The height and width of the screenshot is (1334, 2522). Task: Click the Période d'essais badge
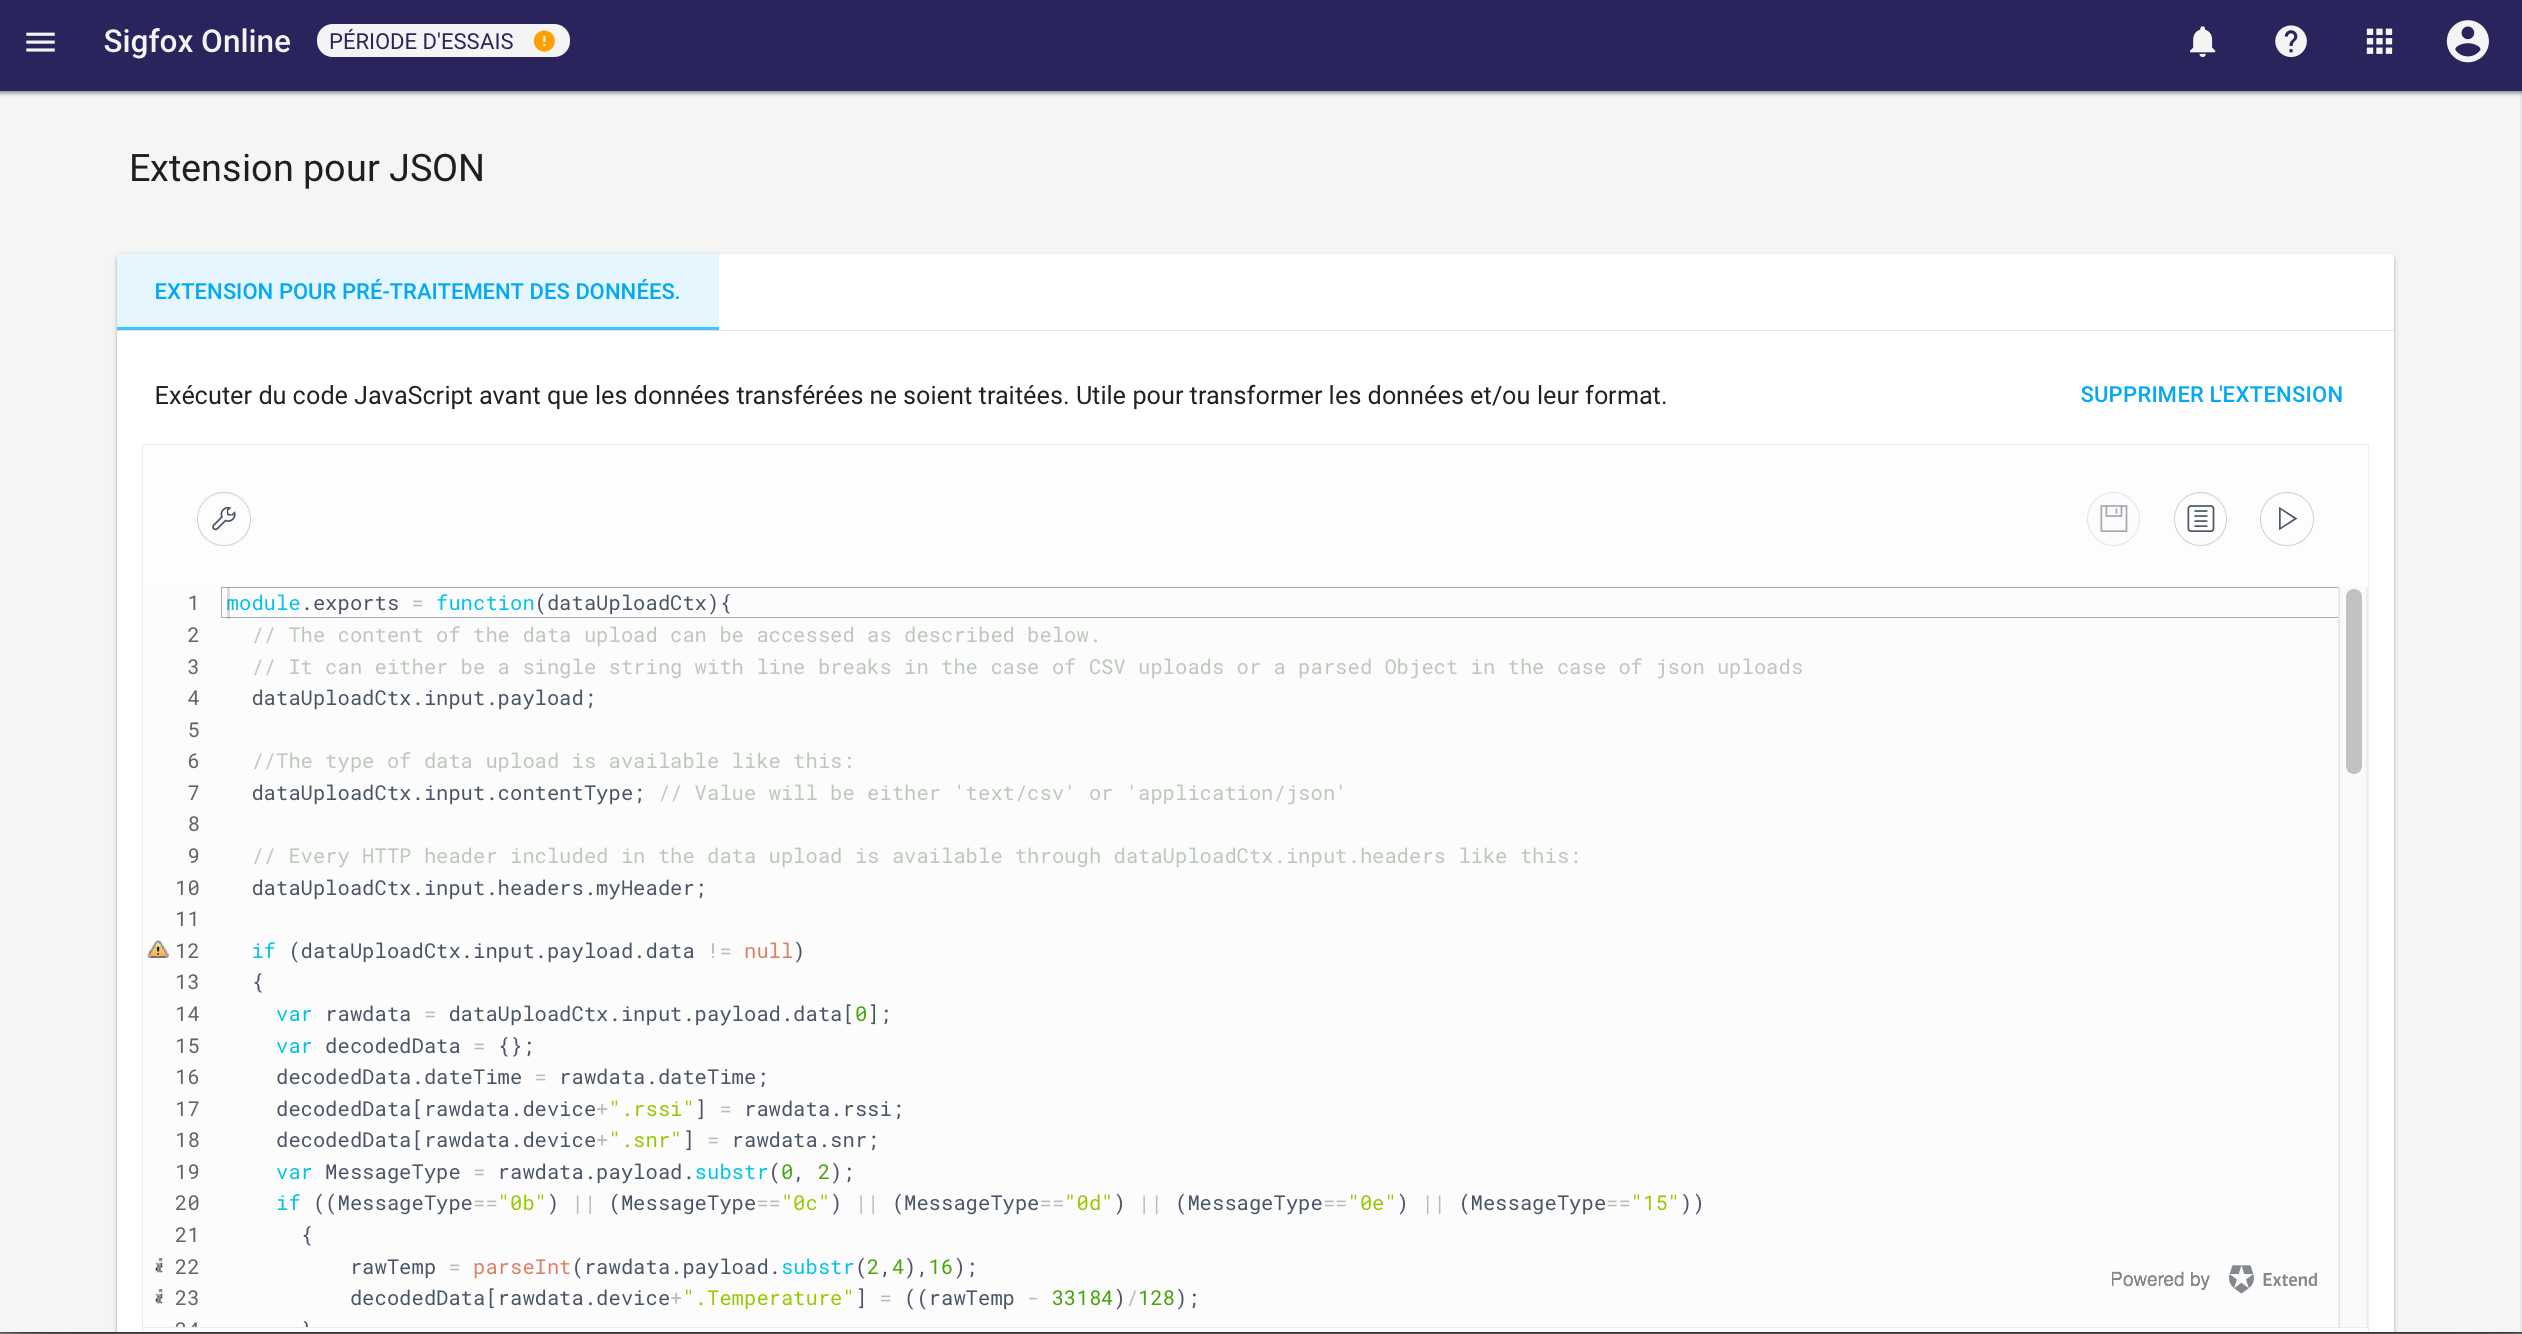pyautogui.click(x=443, y=41)
